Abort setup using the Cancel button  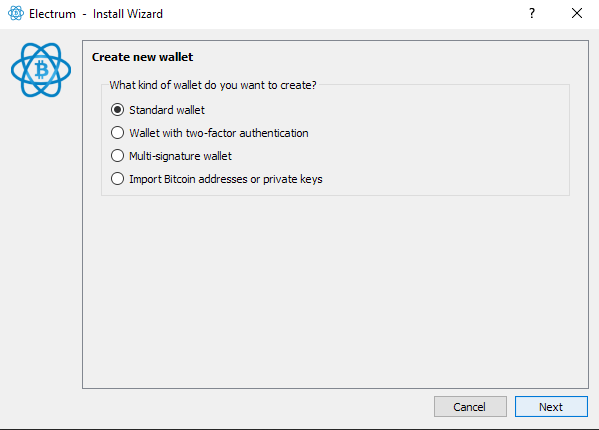point(470,407)
